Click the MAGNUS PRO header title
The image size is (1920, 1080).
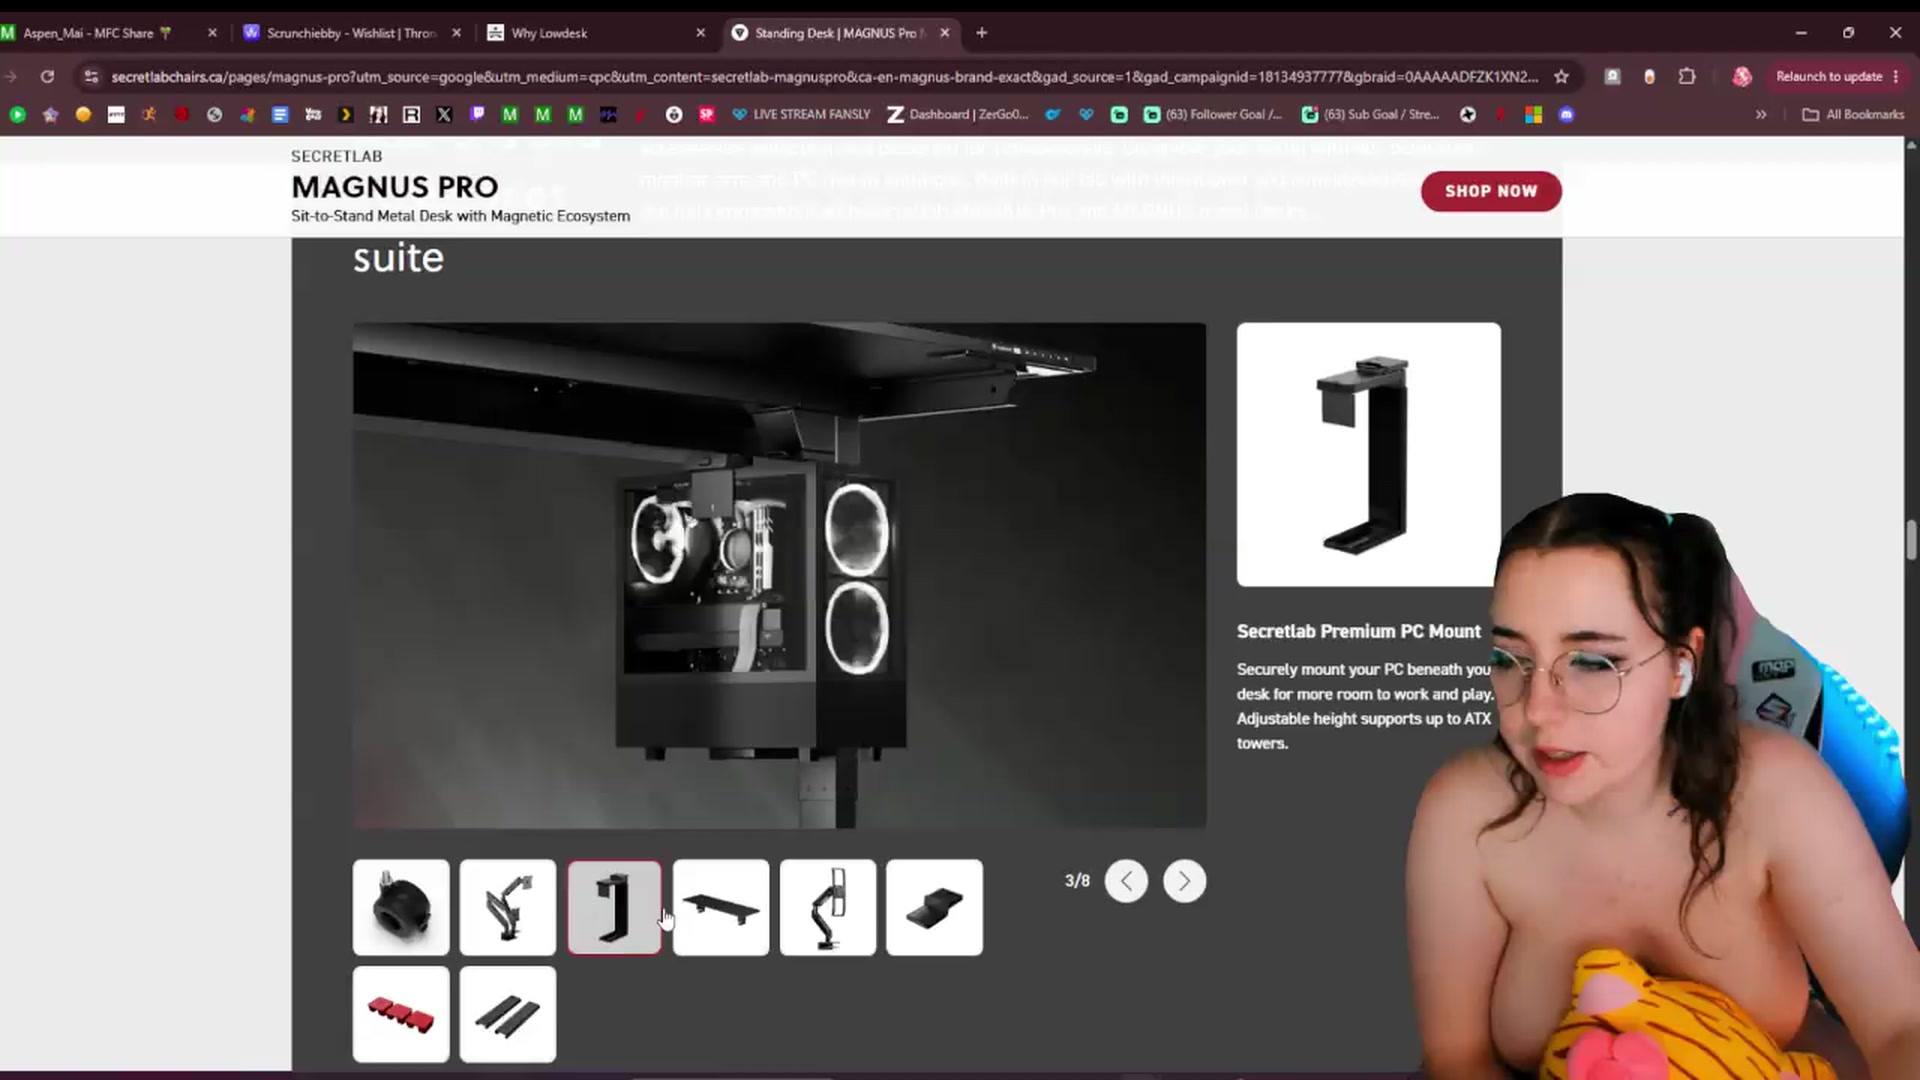pos(395,187)
